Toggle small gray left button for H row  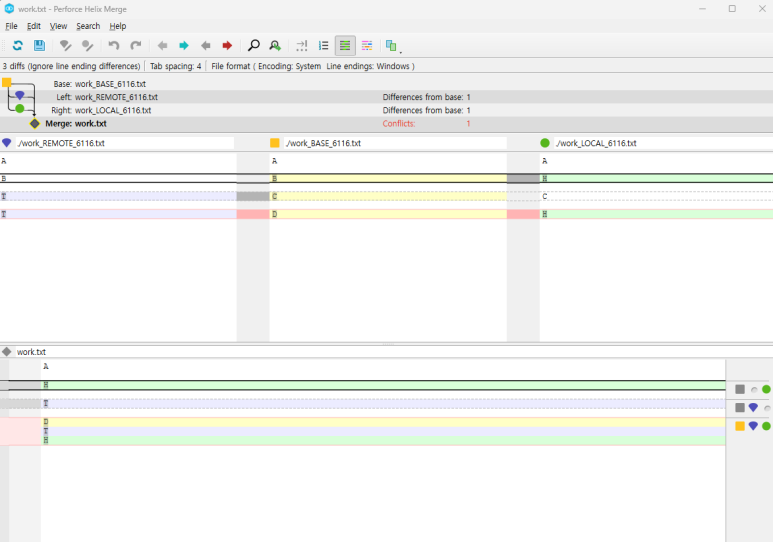pyautogui.click(x=754, y=390)
